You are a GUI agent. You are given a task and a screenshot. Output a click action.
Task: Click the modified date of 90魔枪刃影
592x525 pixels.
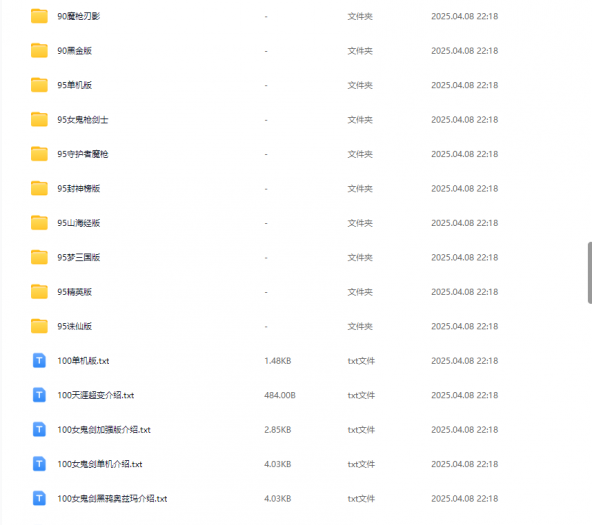tap(464, 16)
